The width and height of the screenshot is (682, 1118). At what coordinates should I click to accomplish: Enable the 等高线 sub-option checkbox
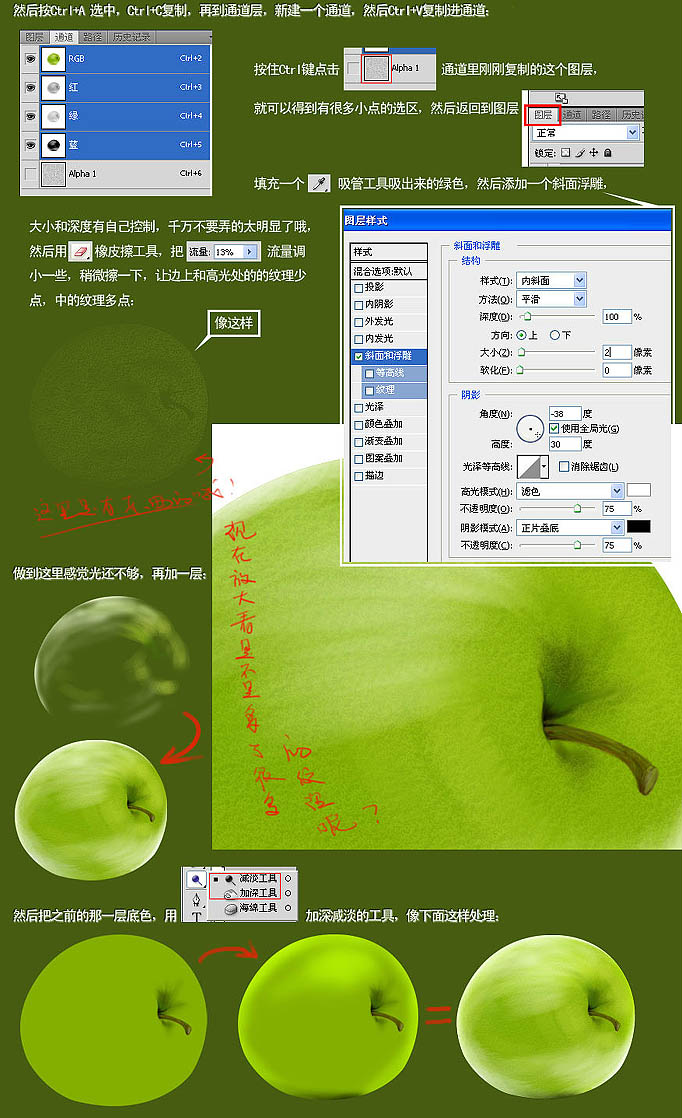pyautogui.click(x=368, y=373)
